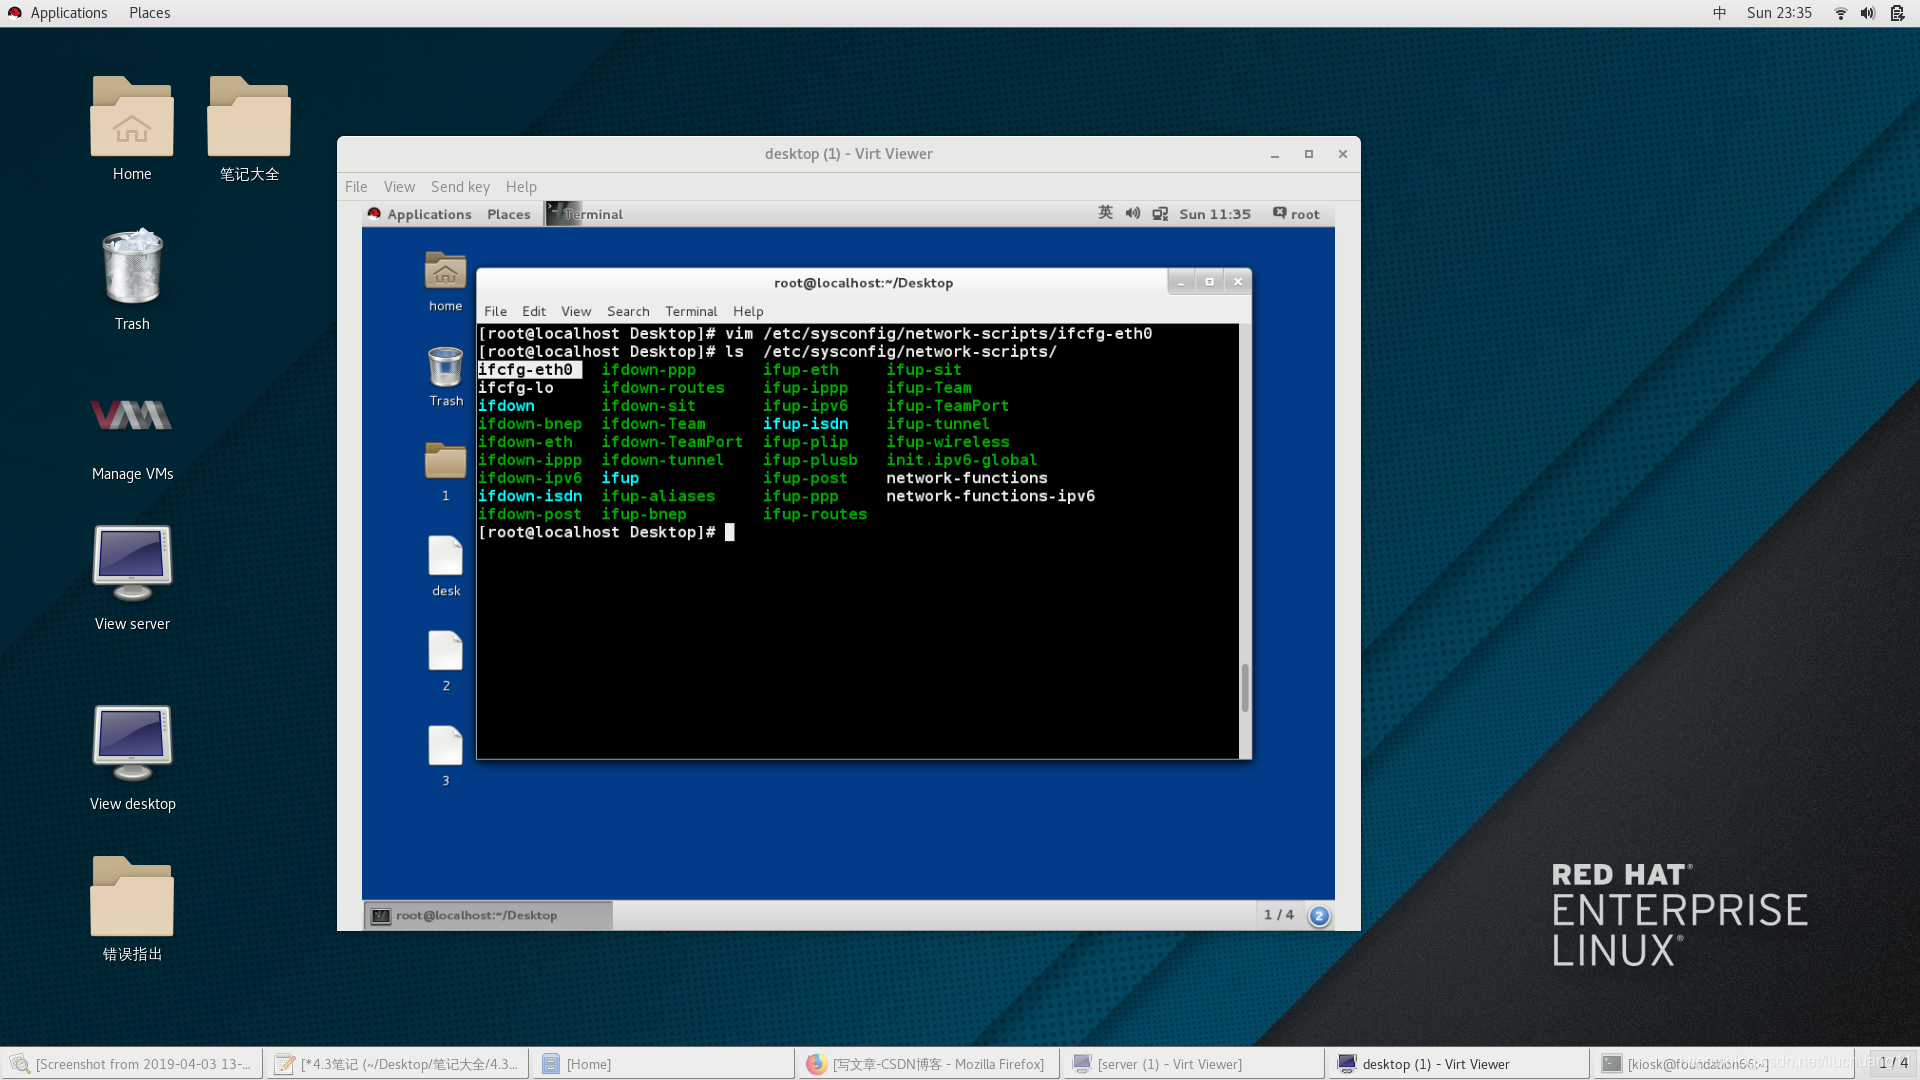Open the terminal Terminal menu
Viewport: 1920px width, 1080px height.
tap(691, 311)
